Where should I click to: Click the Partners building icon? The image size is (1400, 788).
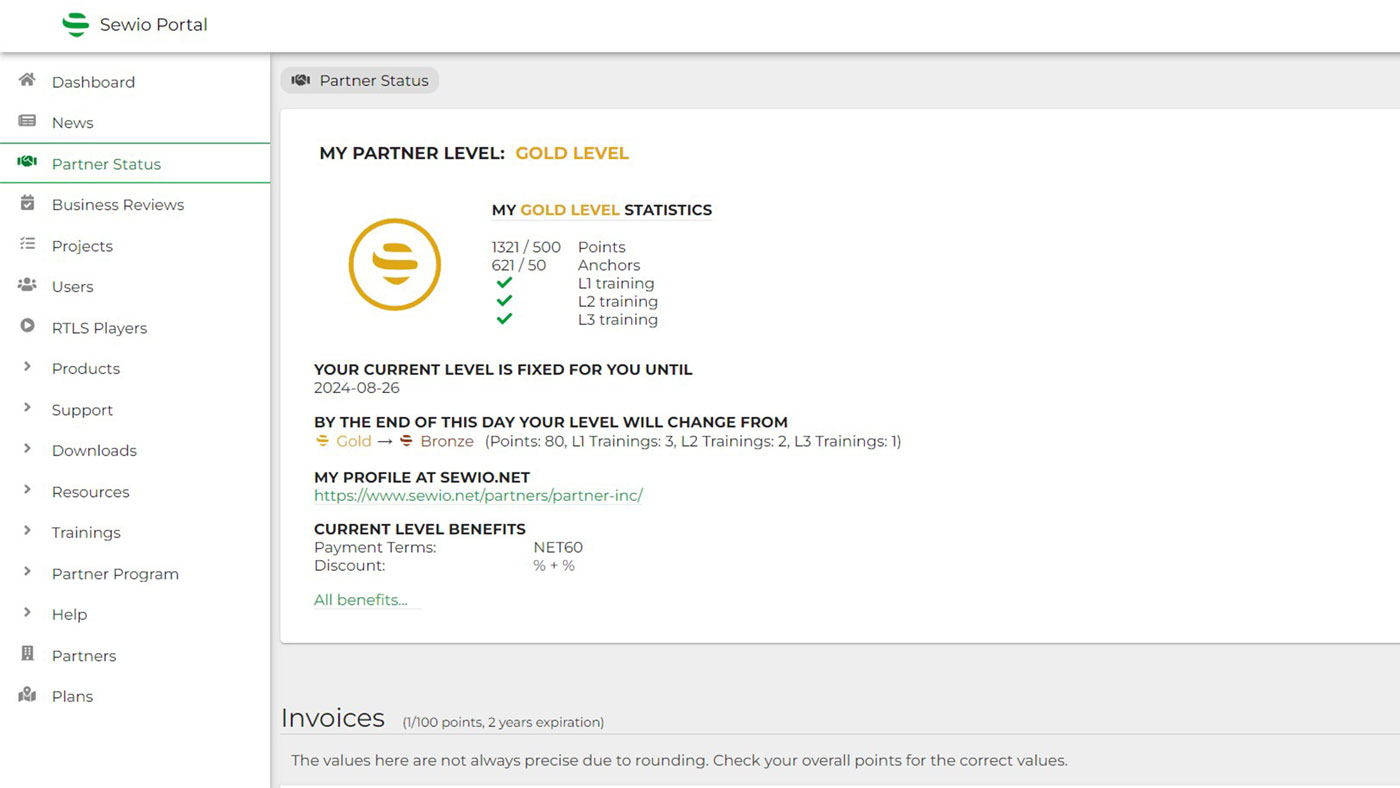[x=27, y=654]
